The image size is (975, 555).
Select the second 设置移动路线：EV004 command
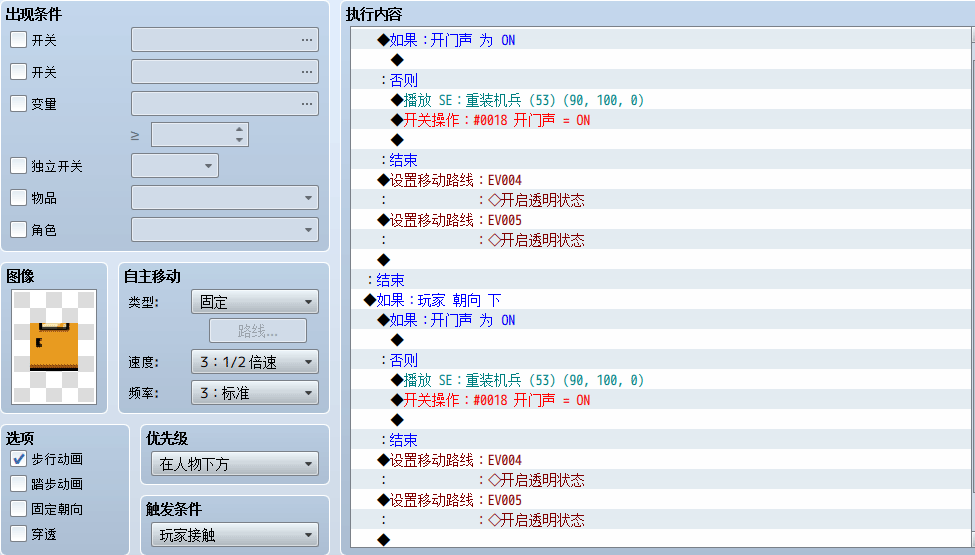660,460
